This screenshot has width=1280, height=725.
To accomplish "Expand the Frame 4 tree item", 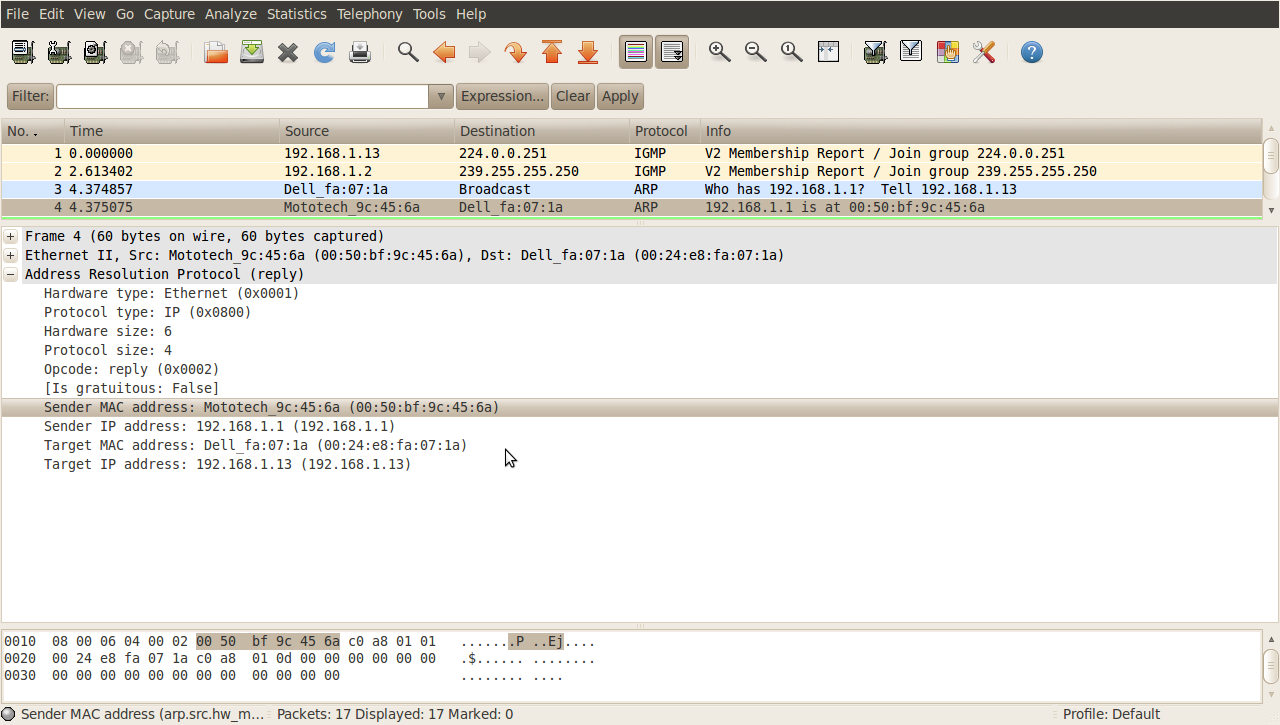I will pos(10,236).
